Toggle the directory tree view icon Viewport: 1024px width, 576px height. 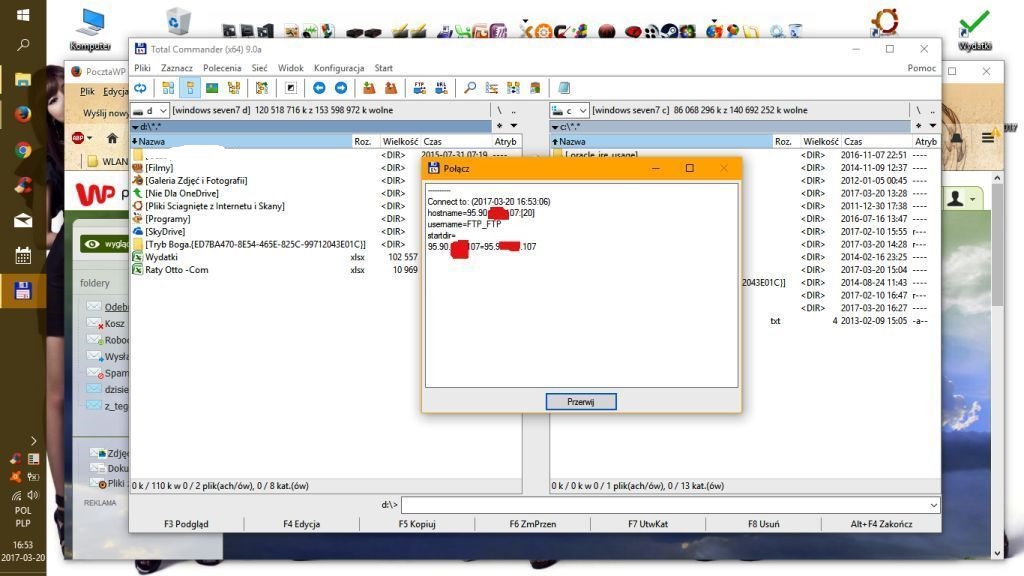234,88
